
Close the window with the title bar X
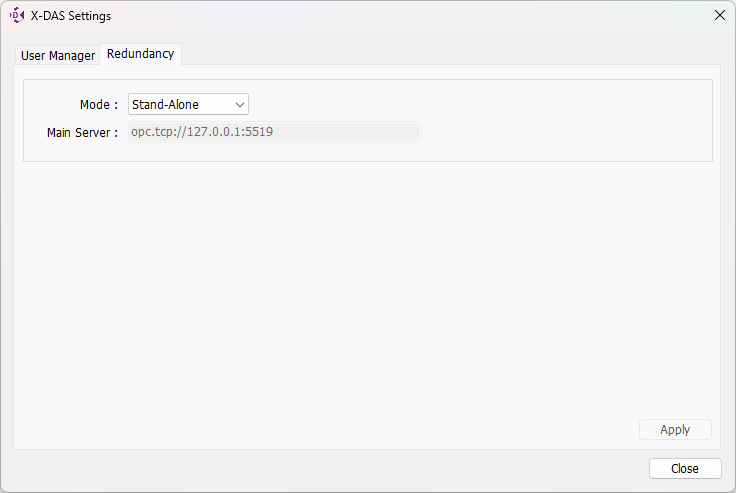719,15
